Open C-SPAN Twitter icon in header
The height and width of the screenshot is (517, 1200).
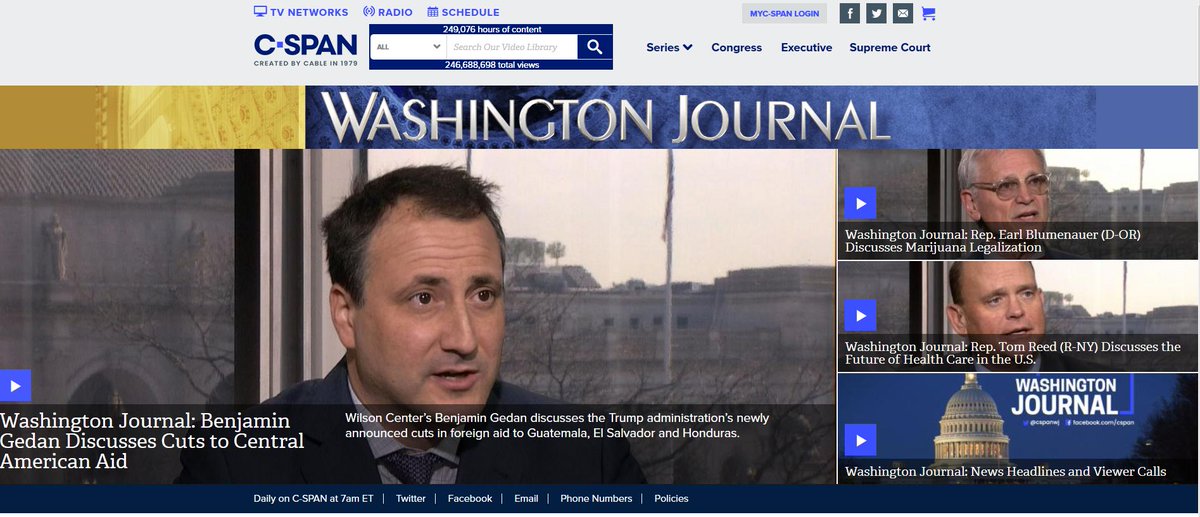(x=876, y=13)
